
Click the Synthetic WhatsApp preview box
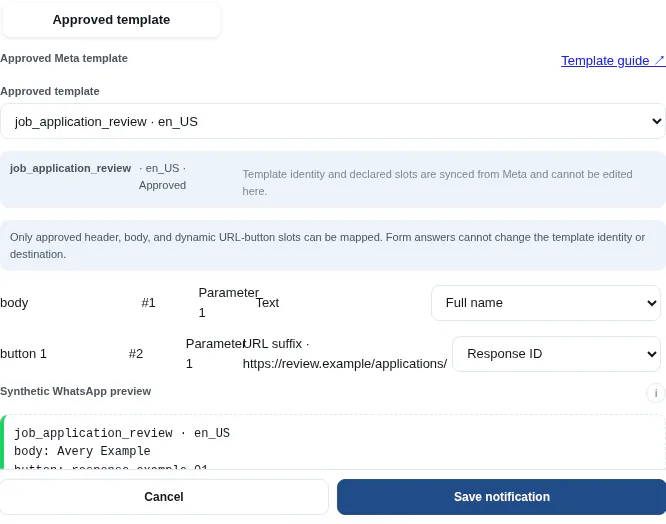pos(333,442)
